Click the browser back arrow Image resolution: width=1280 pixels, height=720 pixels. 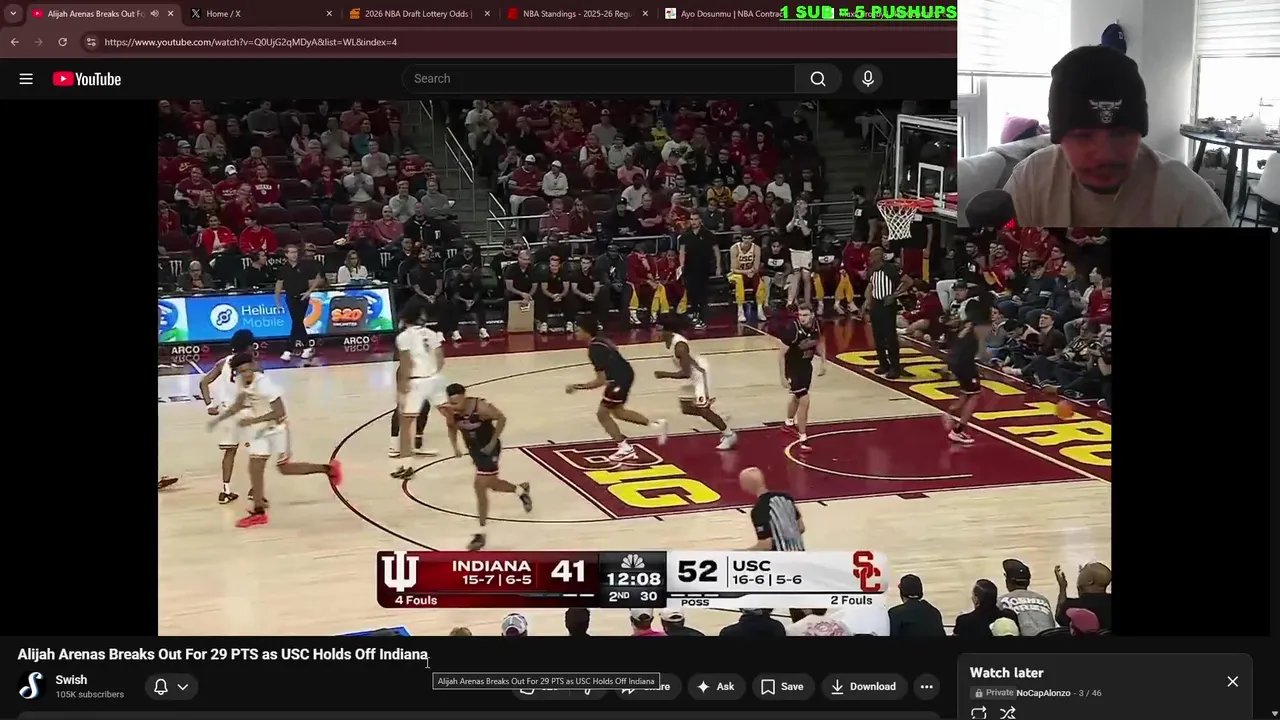click(x=15, y=42)
